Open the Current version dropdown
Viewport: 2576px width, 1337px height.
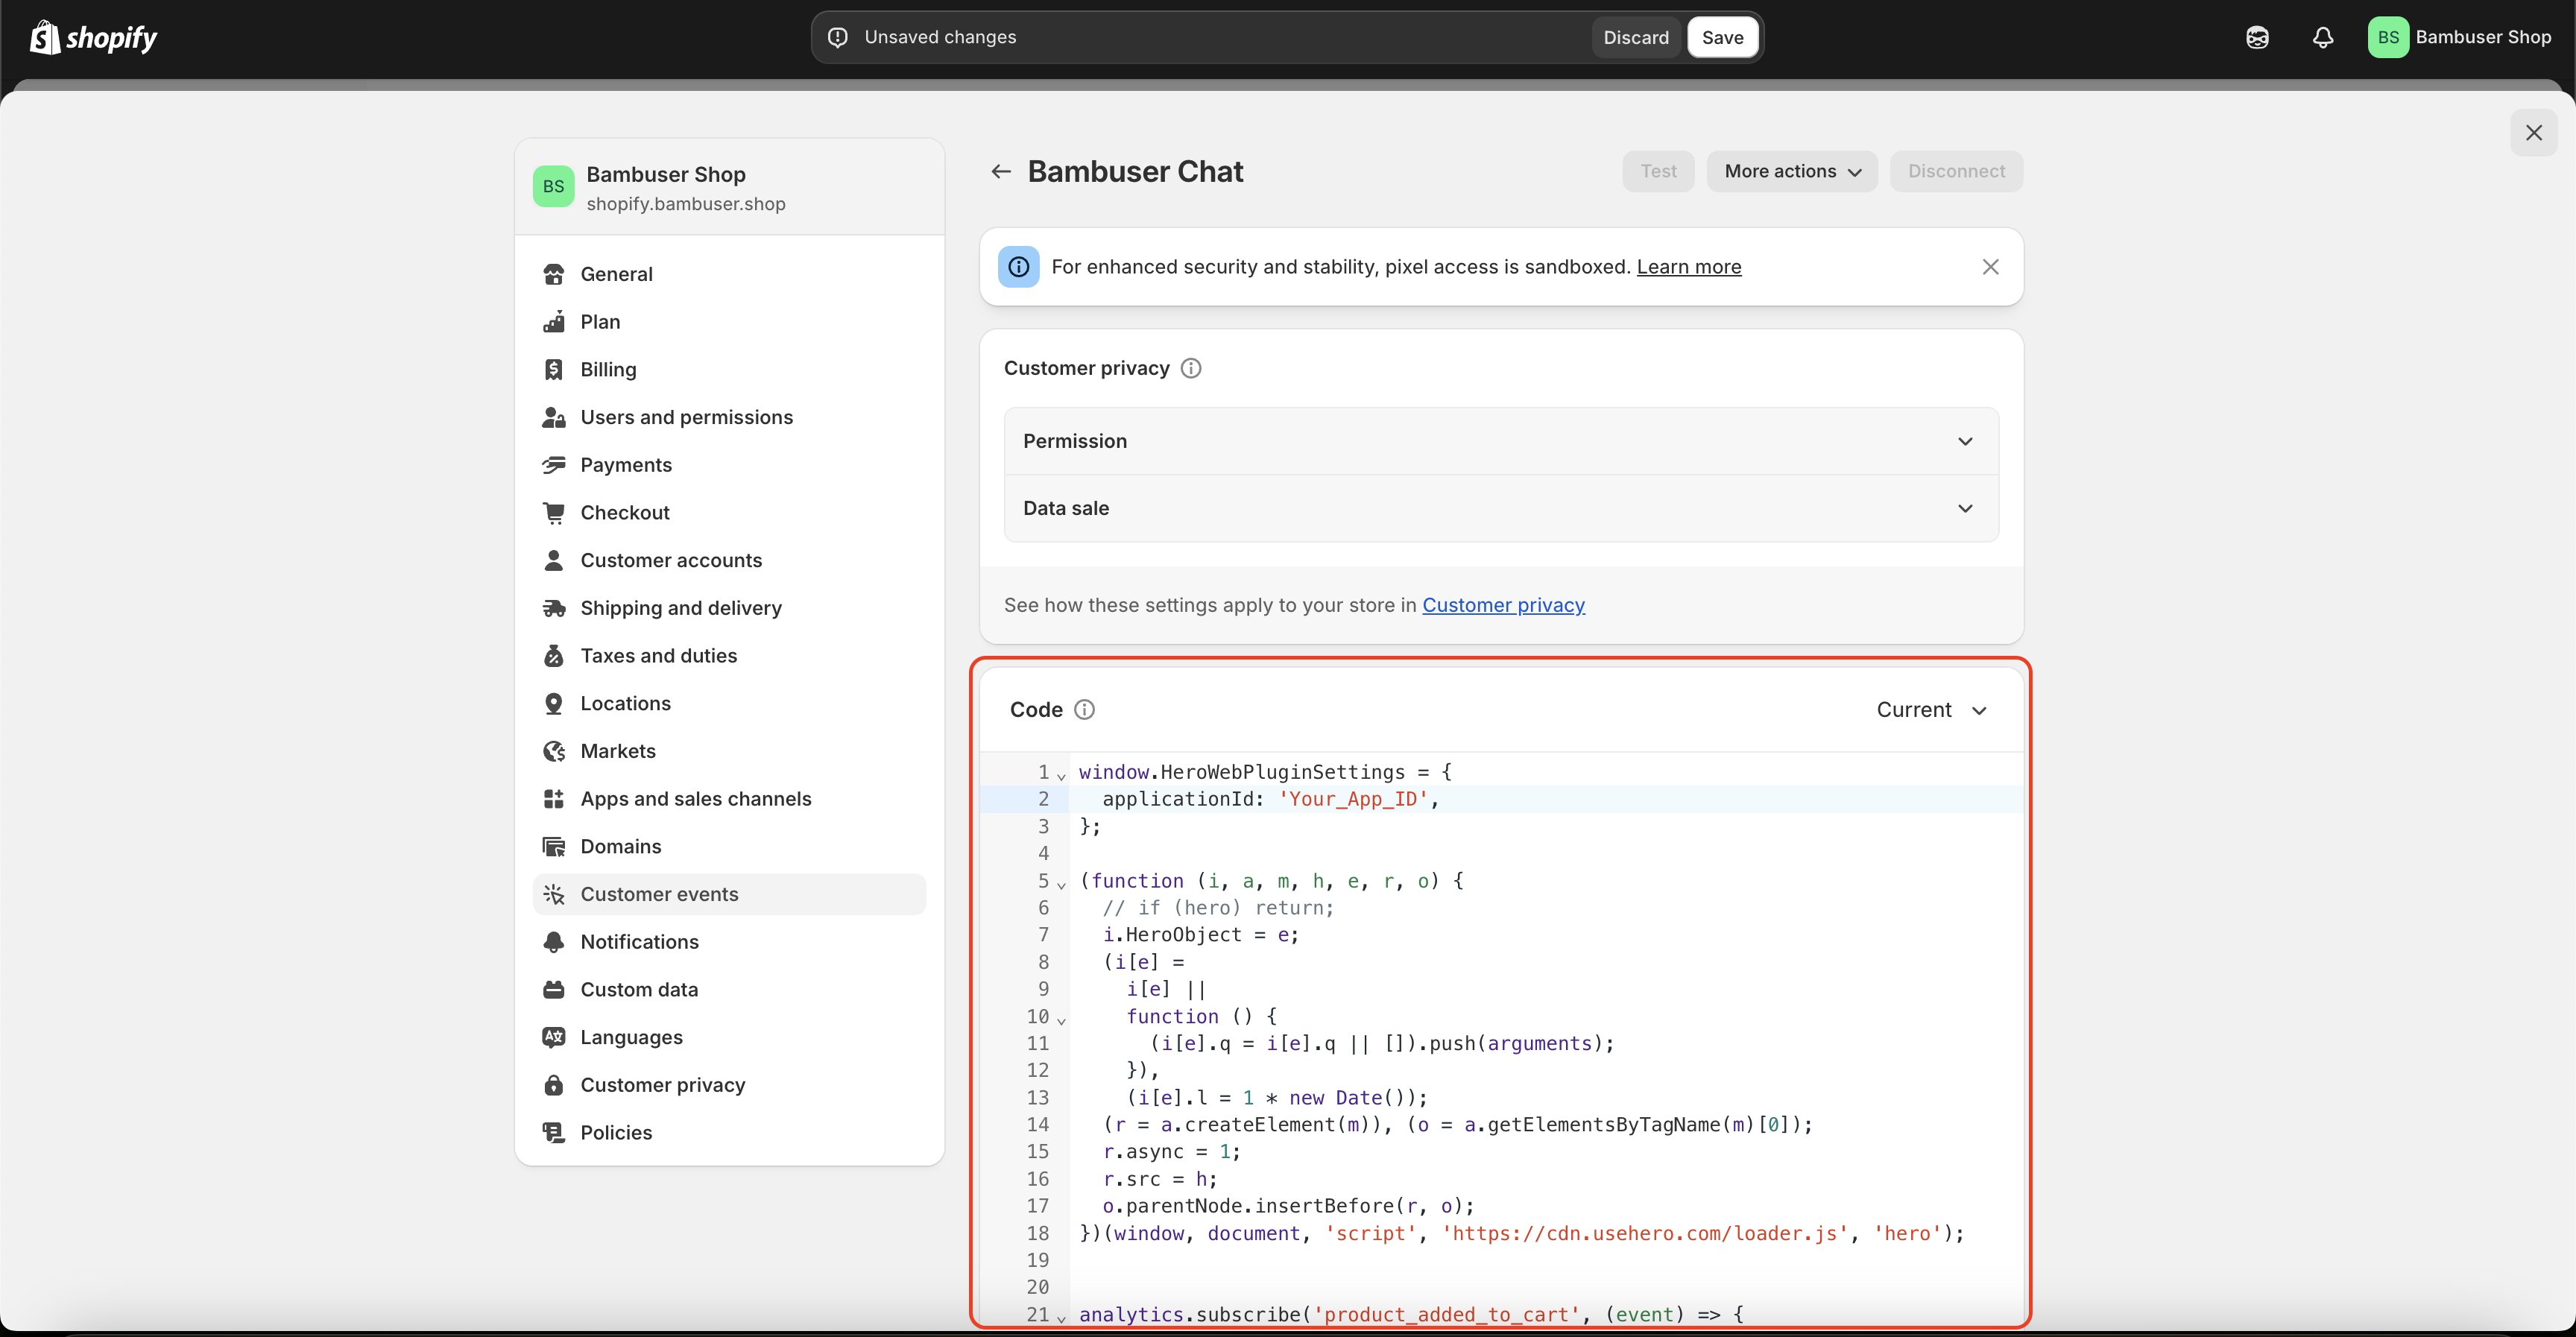[x=1931, y=710]
